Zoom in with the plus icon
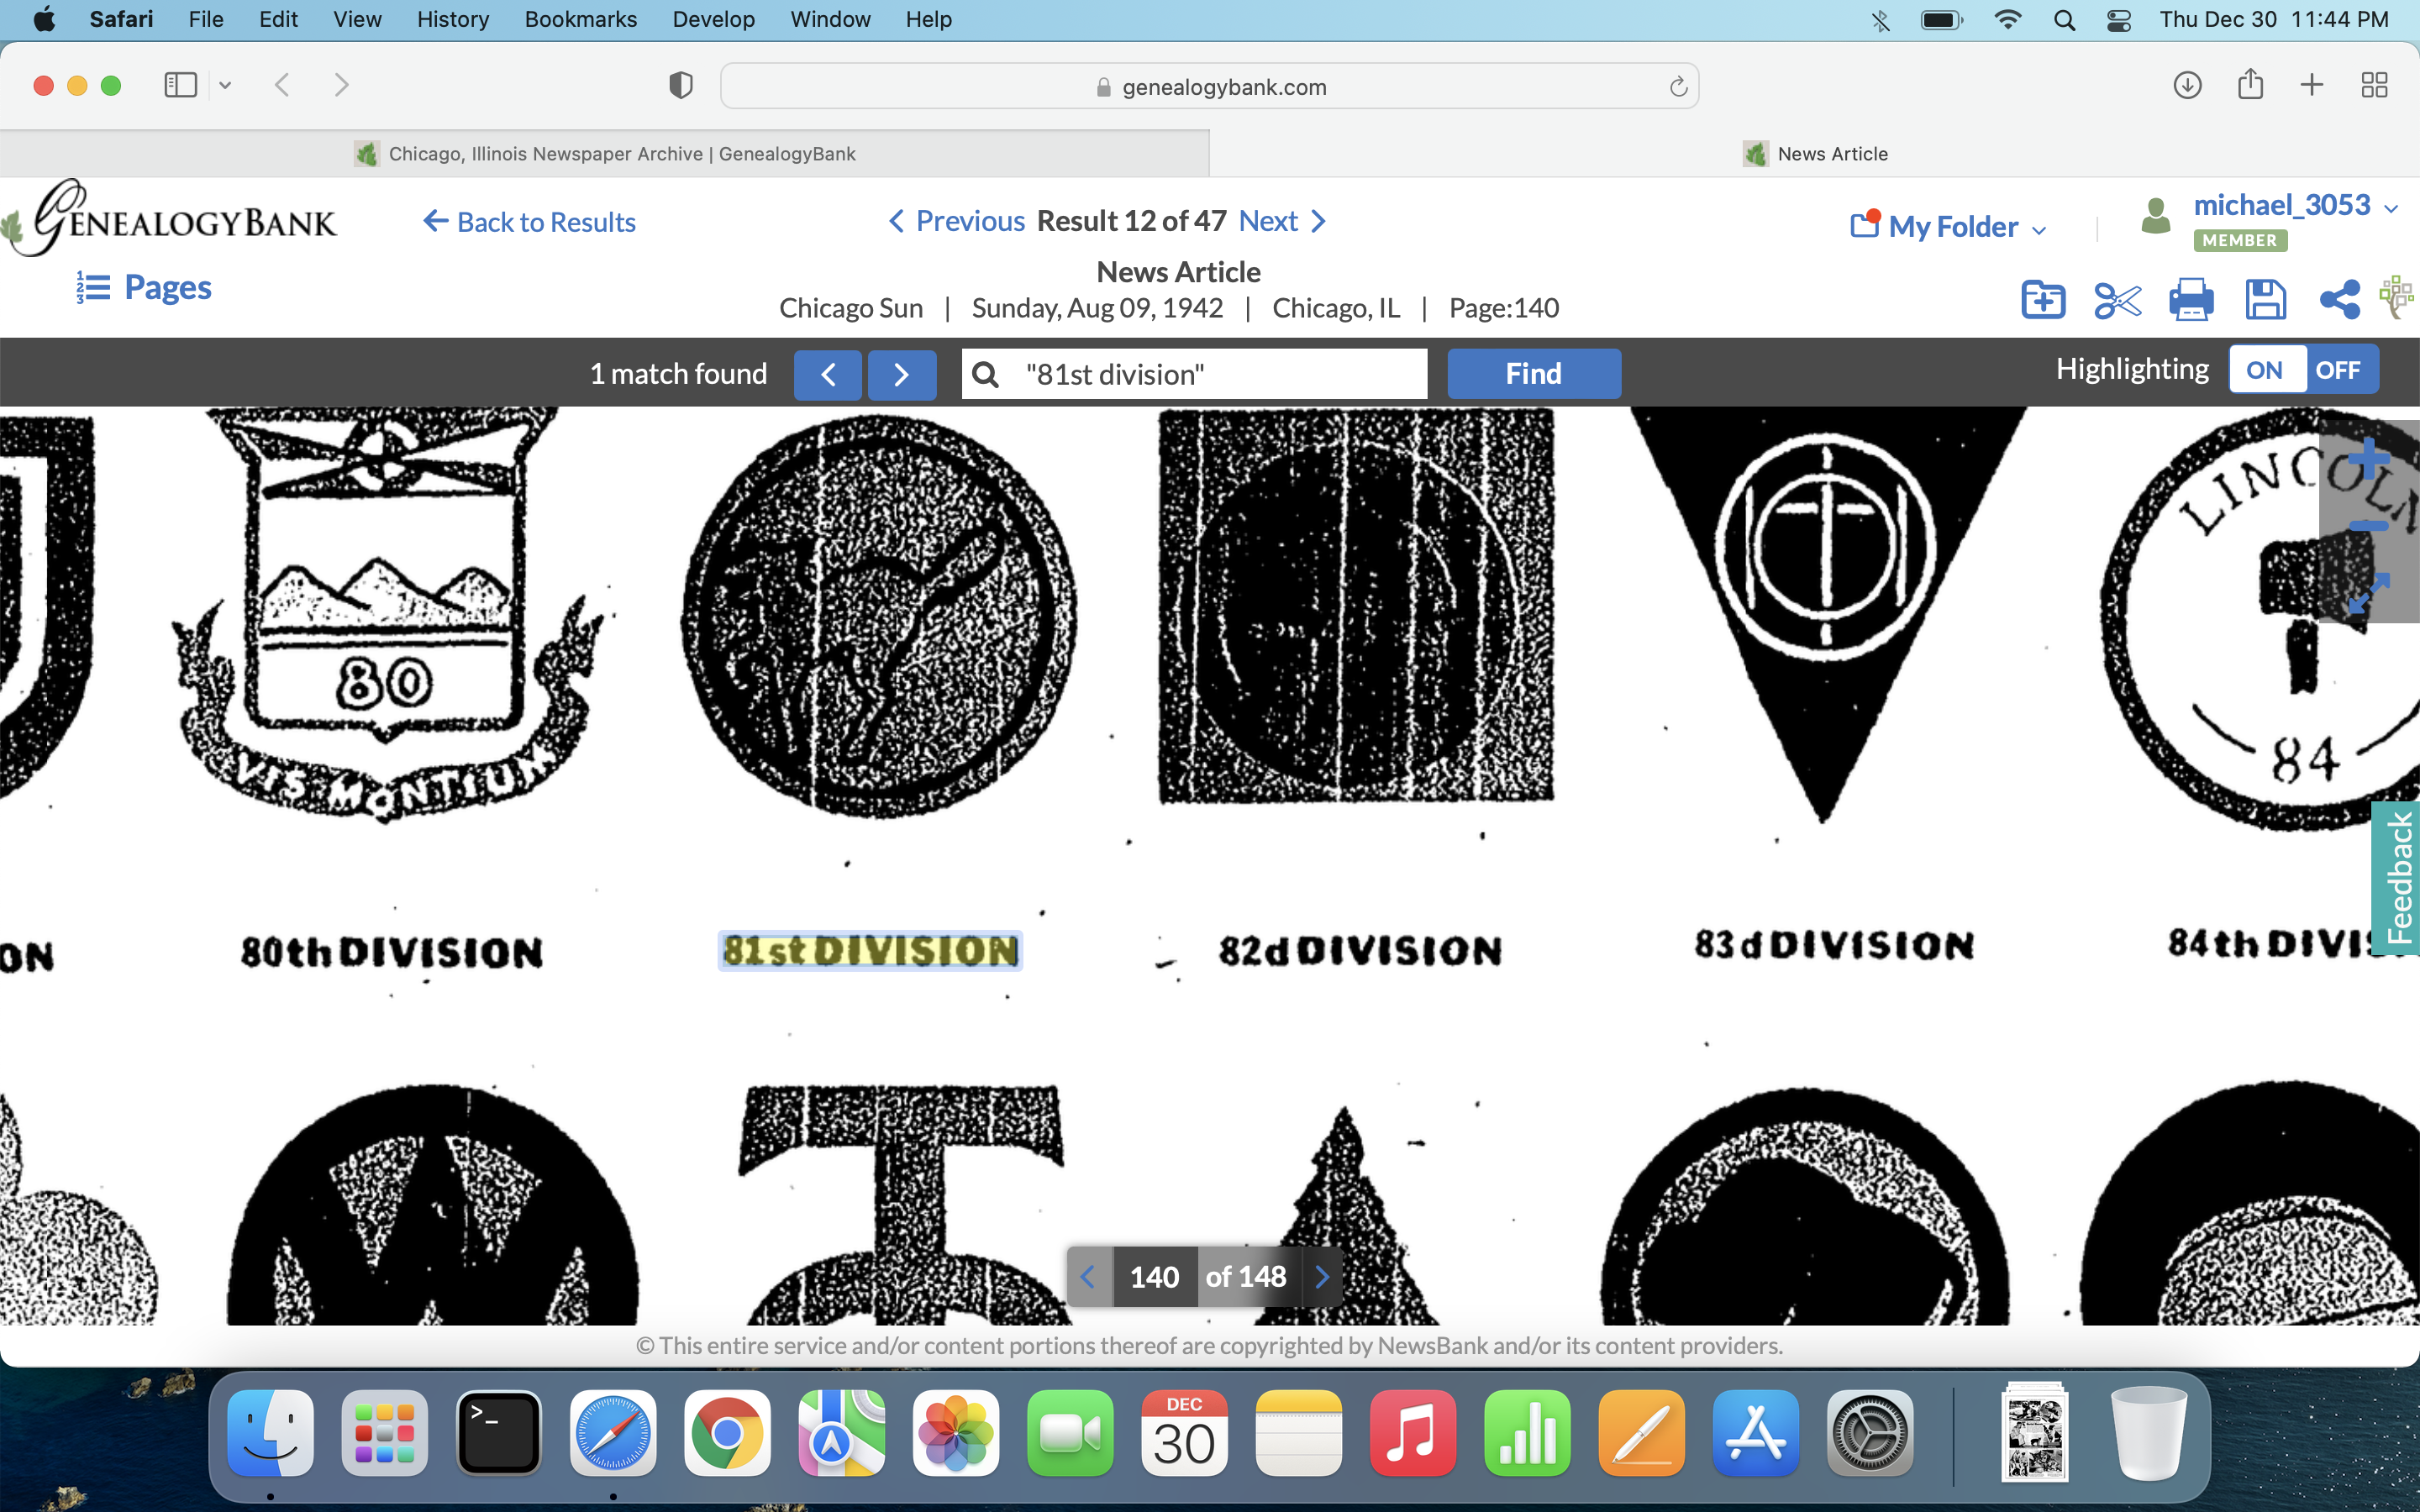Screen dimensions: 2420x1512 (2368, 459)
